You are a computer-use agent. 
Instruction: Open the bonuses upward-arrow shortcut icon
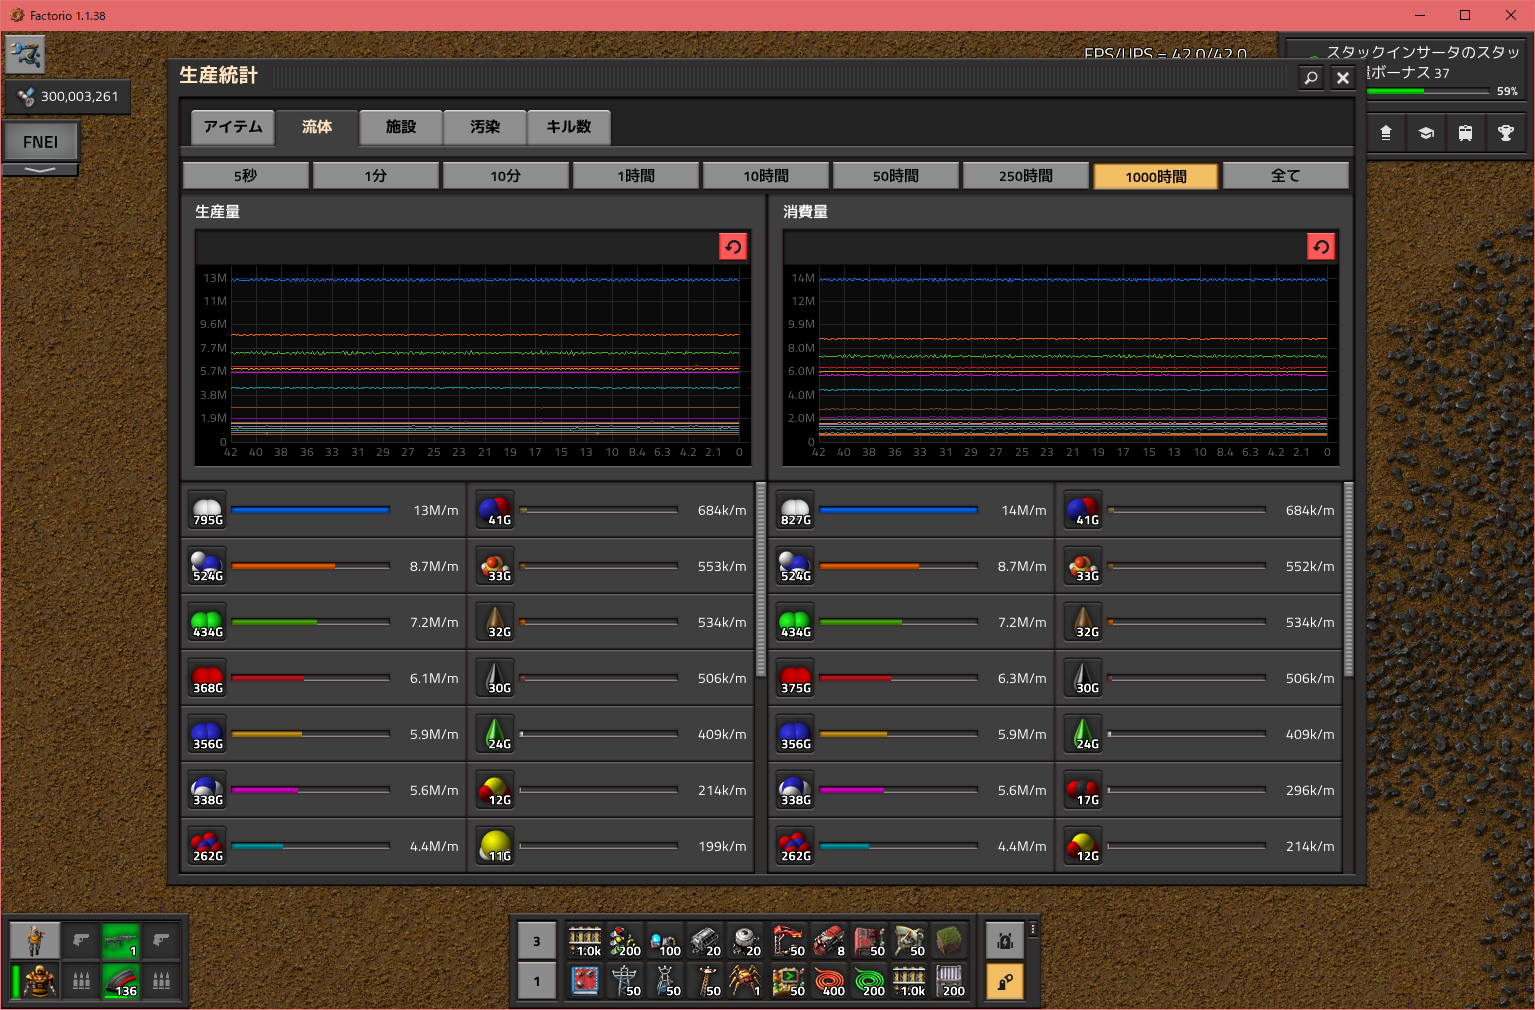point(1386,132)
